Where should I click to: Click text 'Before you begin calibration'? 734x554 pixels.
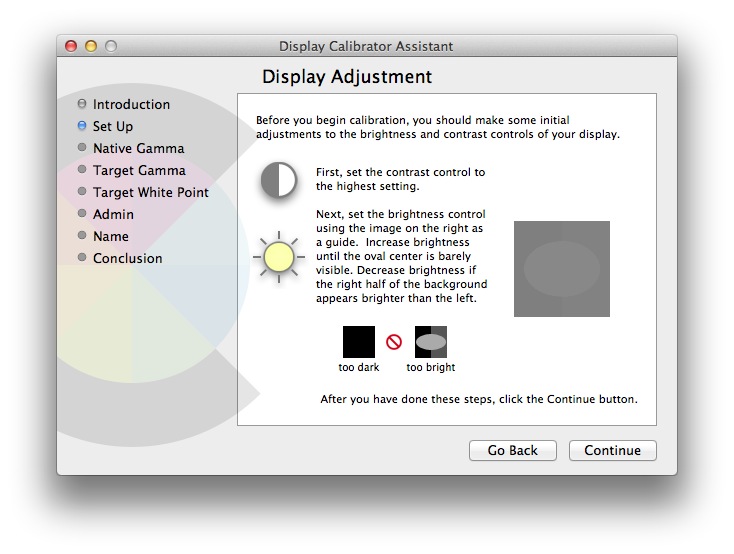tap(330, 120)
